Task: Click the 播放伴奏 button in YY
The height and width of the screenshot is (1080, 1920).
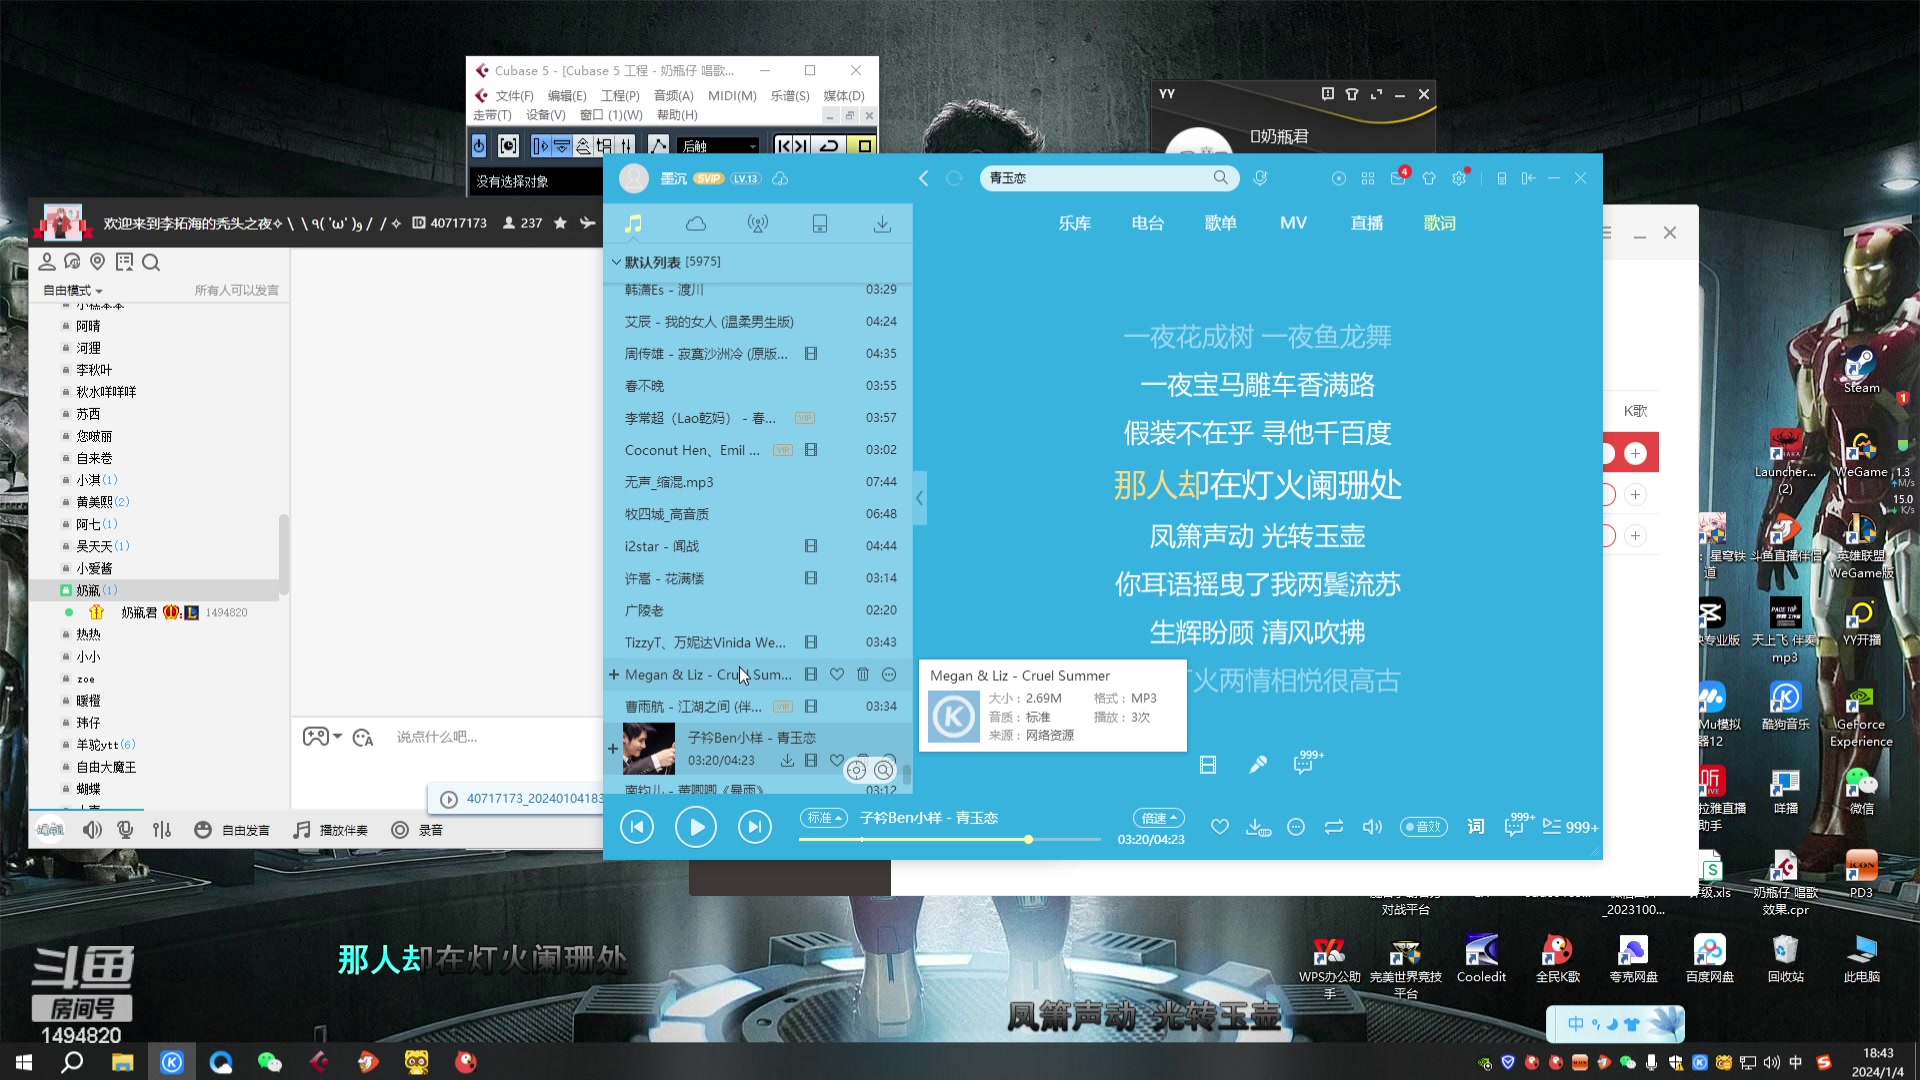Action: [331, 830]
